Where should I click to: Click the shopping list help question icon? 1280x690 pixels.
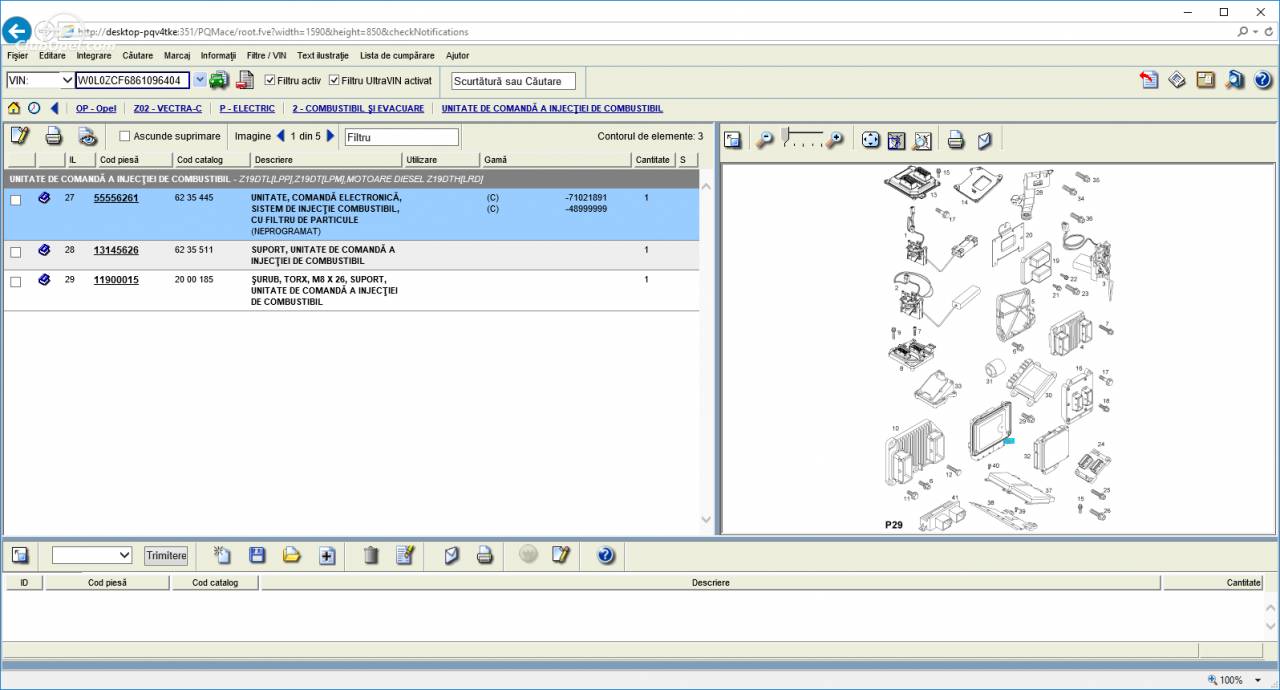[605, 555]
